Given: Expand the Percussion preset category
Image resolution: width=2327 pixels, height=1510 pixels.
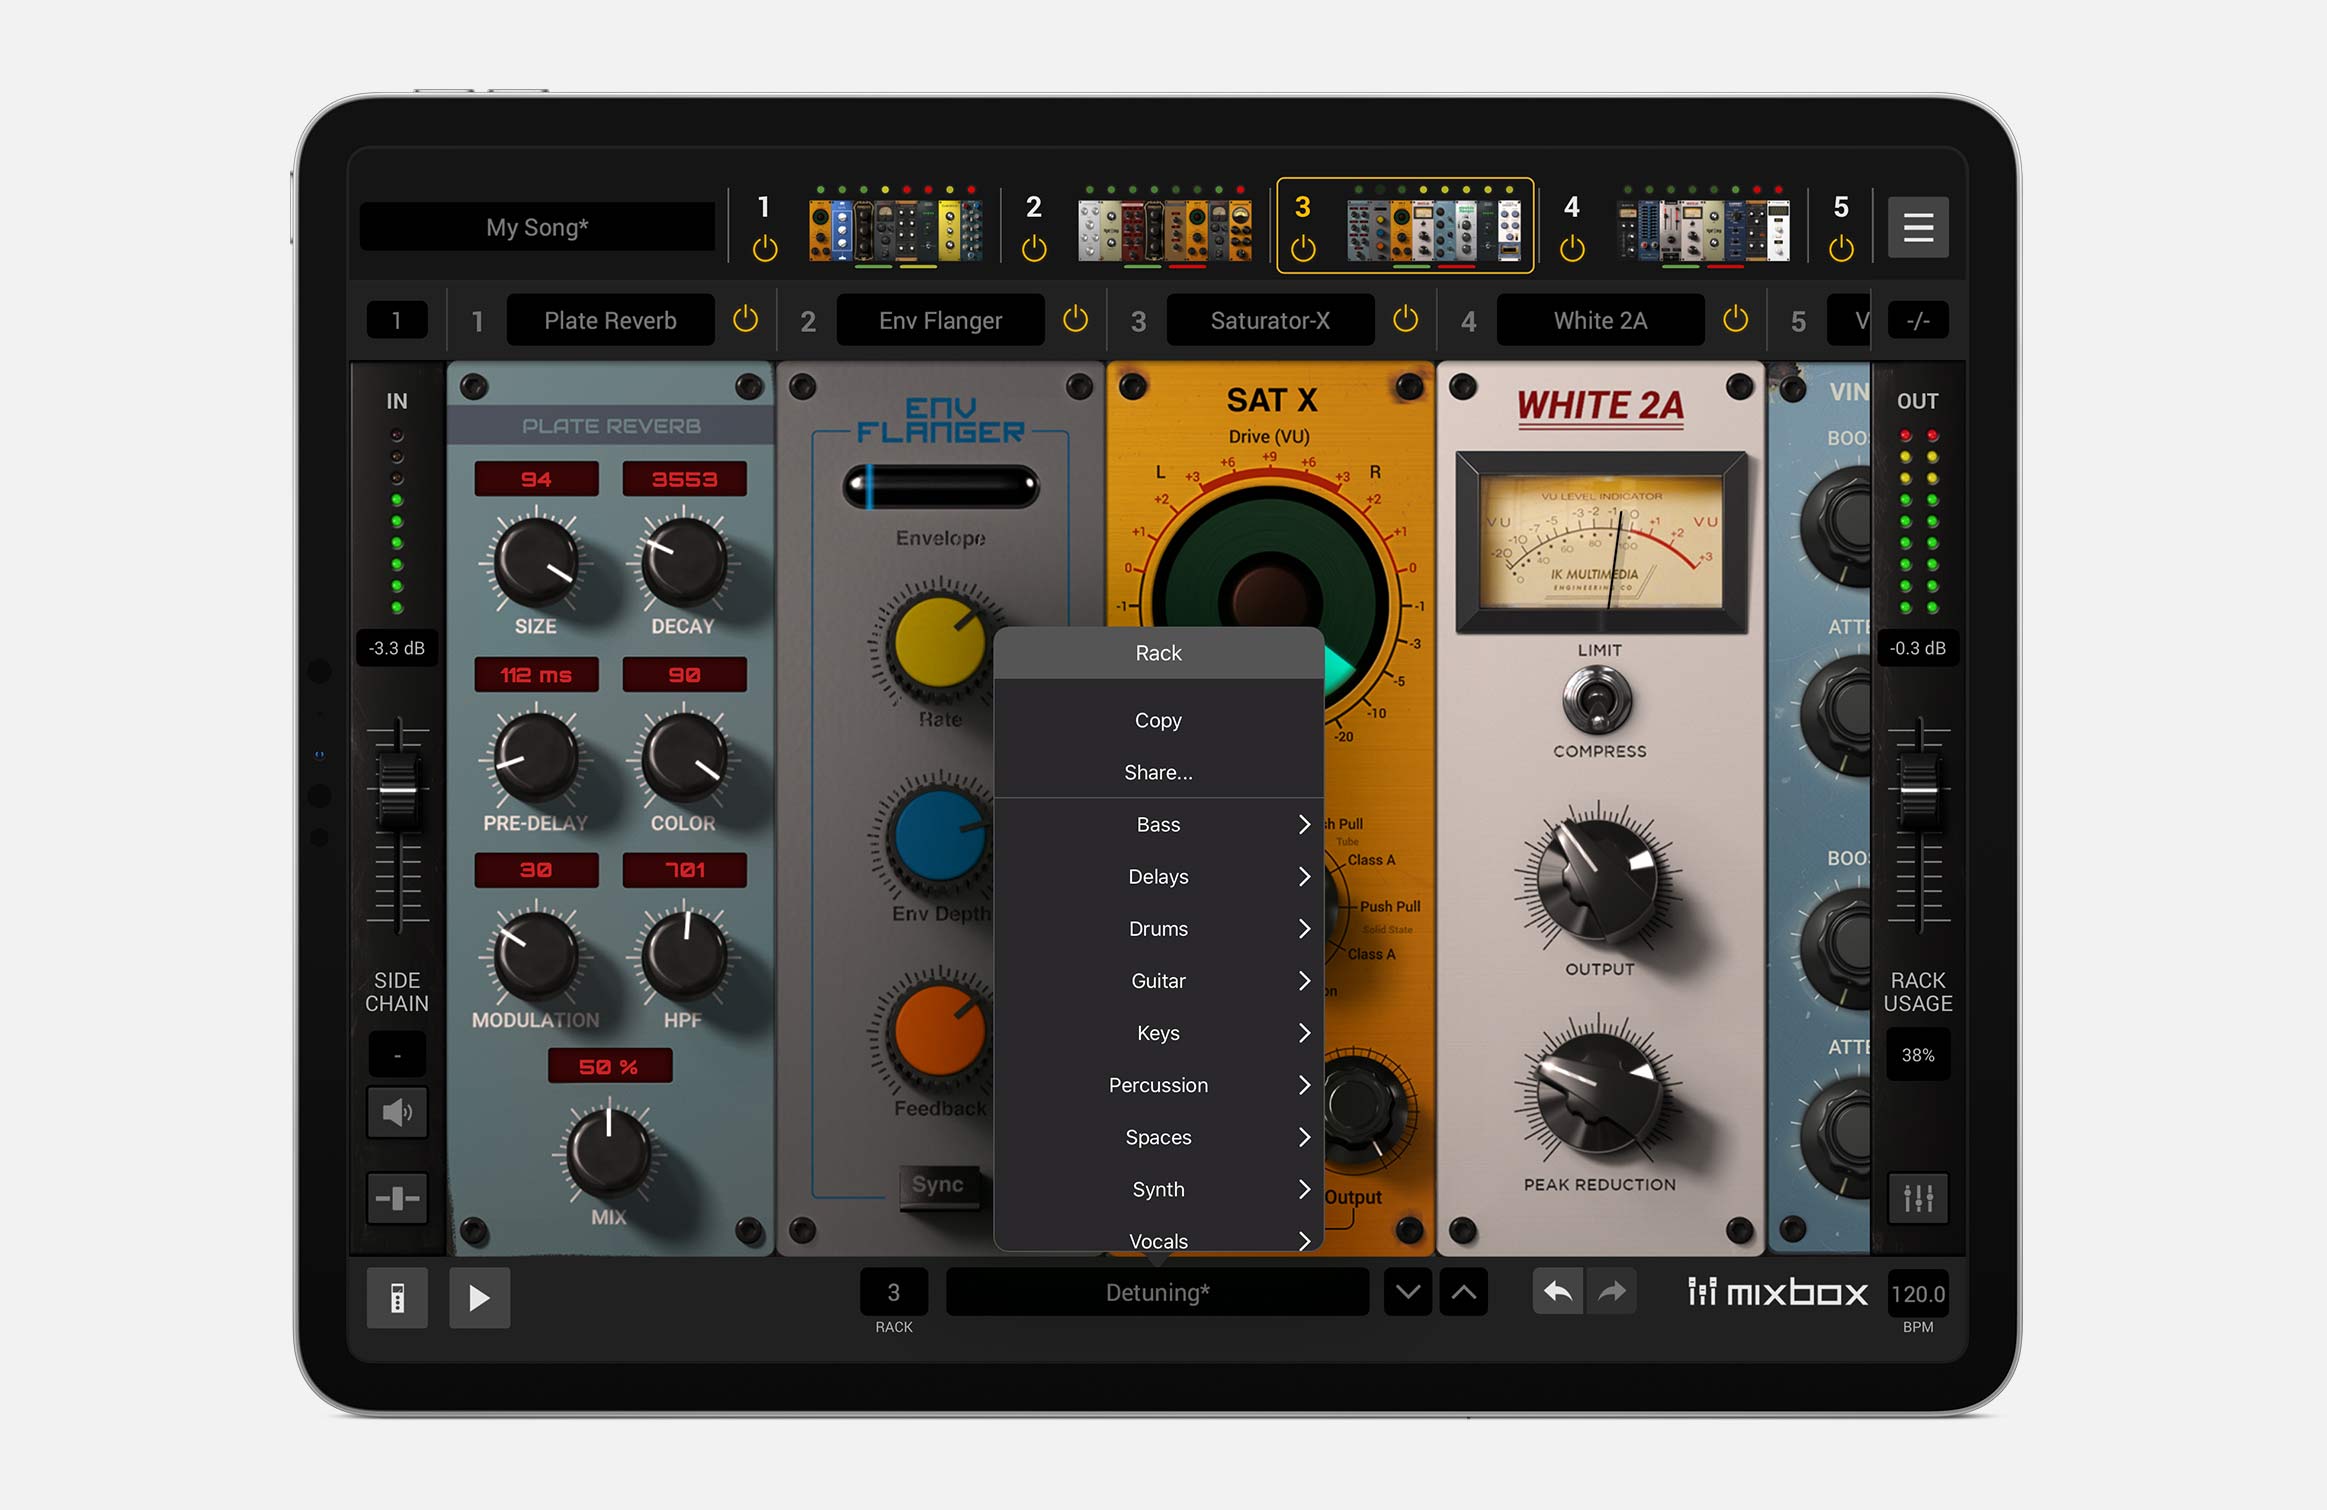Looking at the screenshot, I should click(1158, 1084).
